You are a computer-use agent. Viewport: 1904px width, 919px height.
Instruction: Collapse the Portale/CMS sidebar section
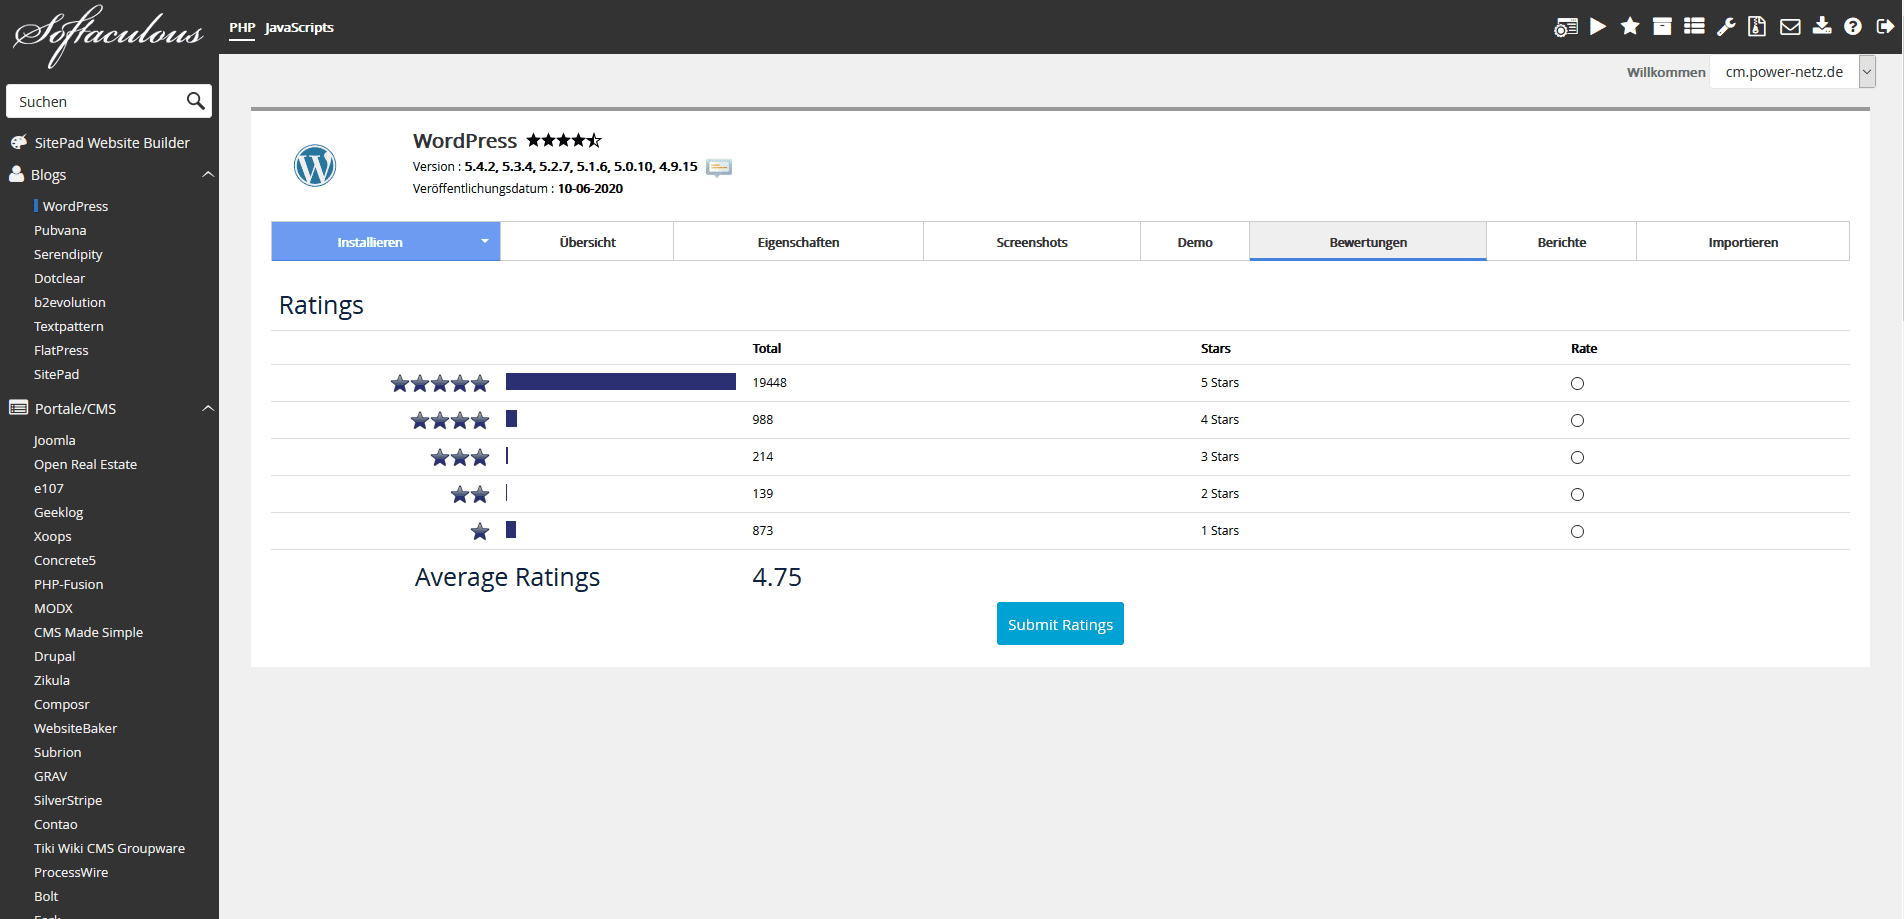tap(208, 409)
